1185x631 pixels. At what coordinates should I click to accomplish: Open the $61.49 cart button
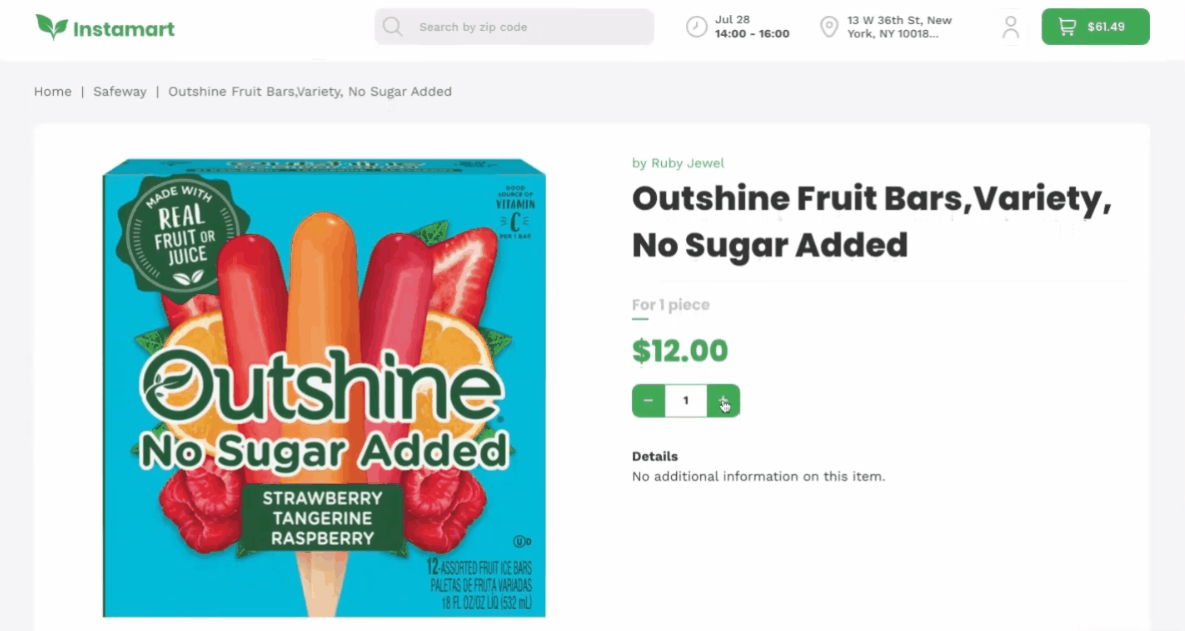coord(1095,26)
